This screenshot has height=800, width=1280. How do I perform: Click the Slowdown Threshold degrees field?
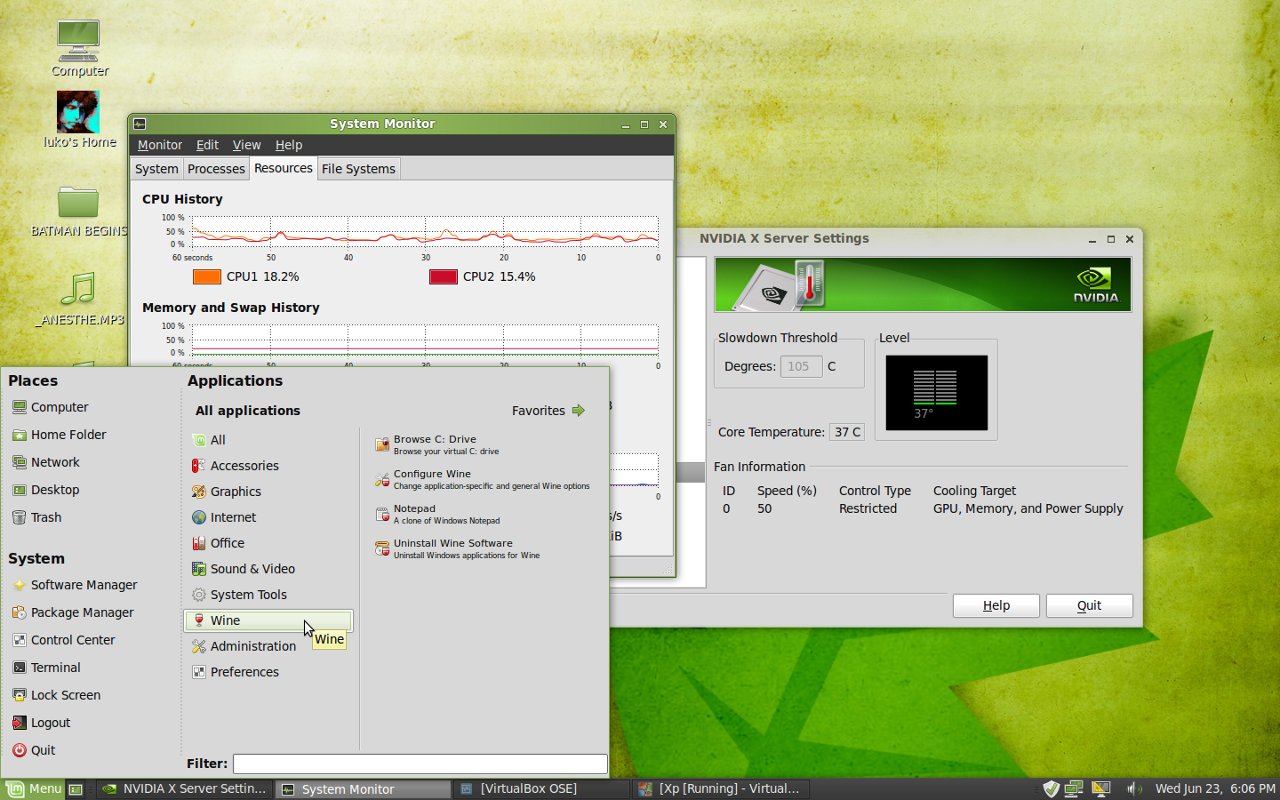click(801, 366)
